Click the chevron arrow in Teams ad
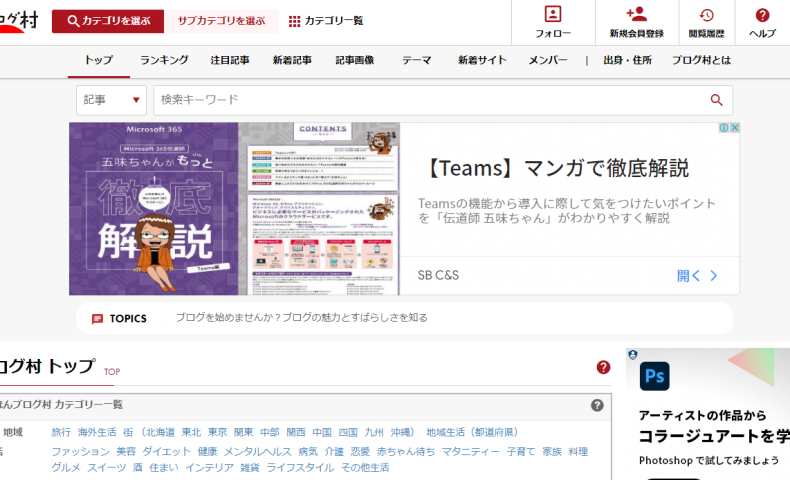This screenshot has height=480, width=790. (713, 276)
